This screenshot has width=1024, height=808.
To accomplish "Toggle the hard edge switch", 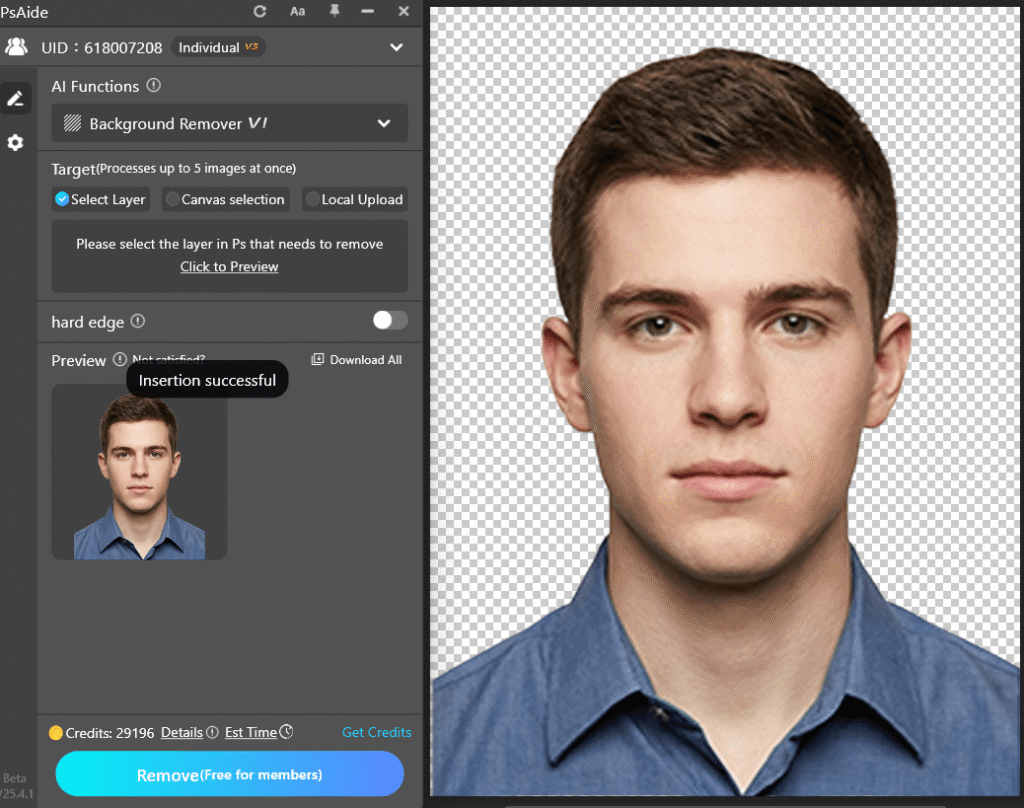I will [389, 320].
